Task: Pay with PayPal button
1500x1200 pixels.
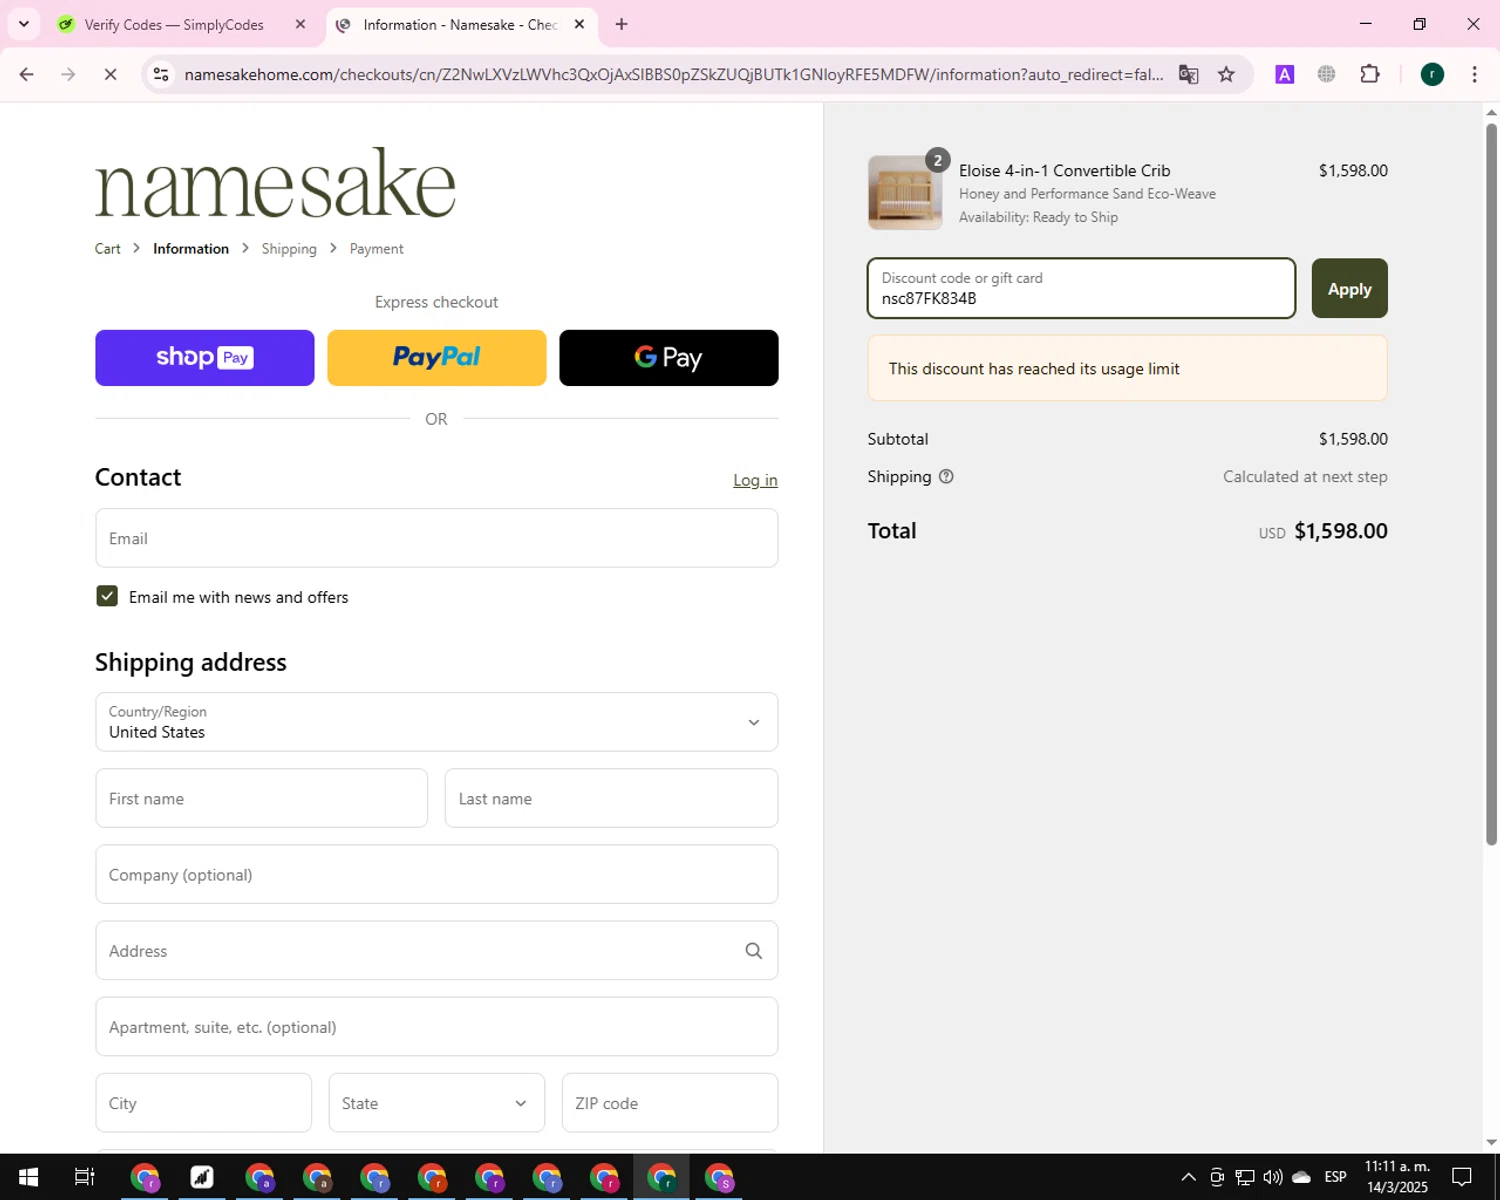Action: pyautogui.click(x=437, y=358)
